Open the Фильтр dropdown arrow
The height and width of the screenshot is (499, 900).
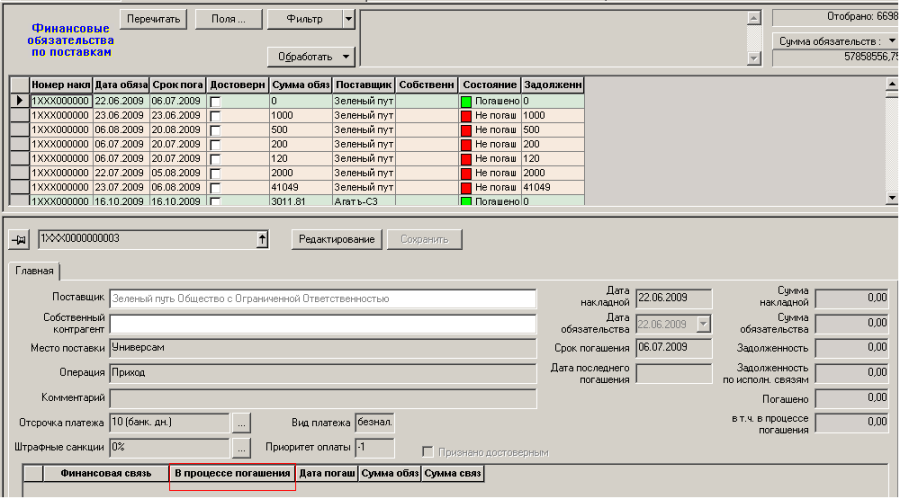click(348, 19)
